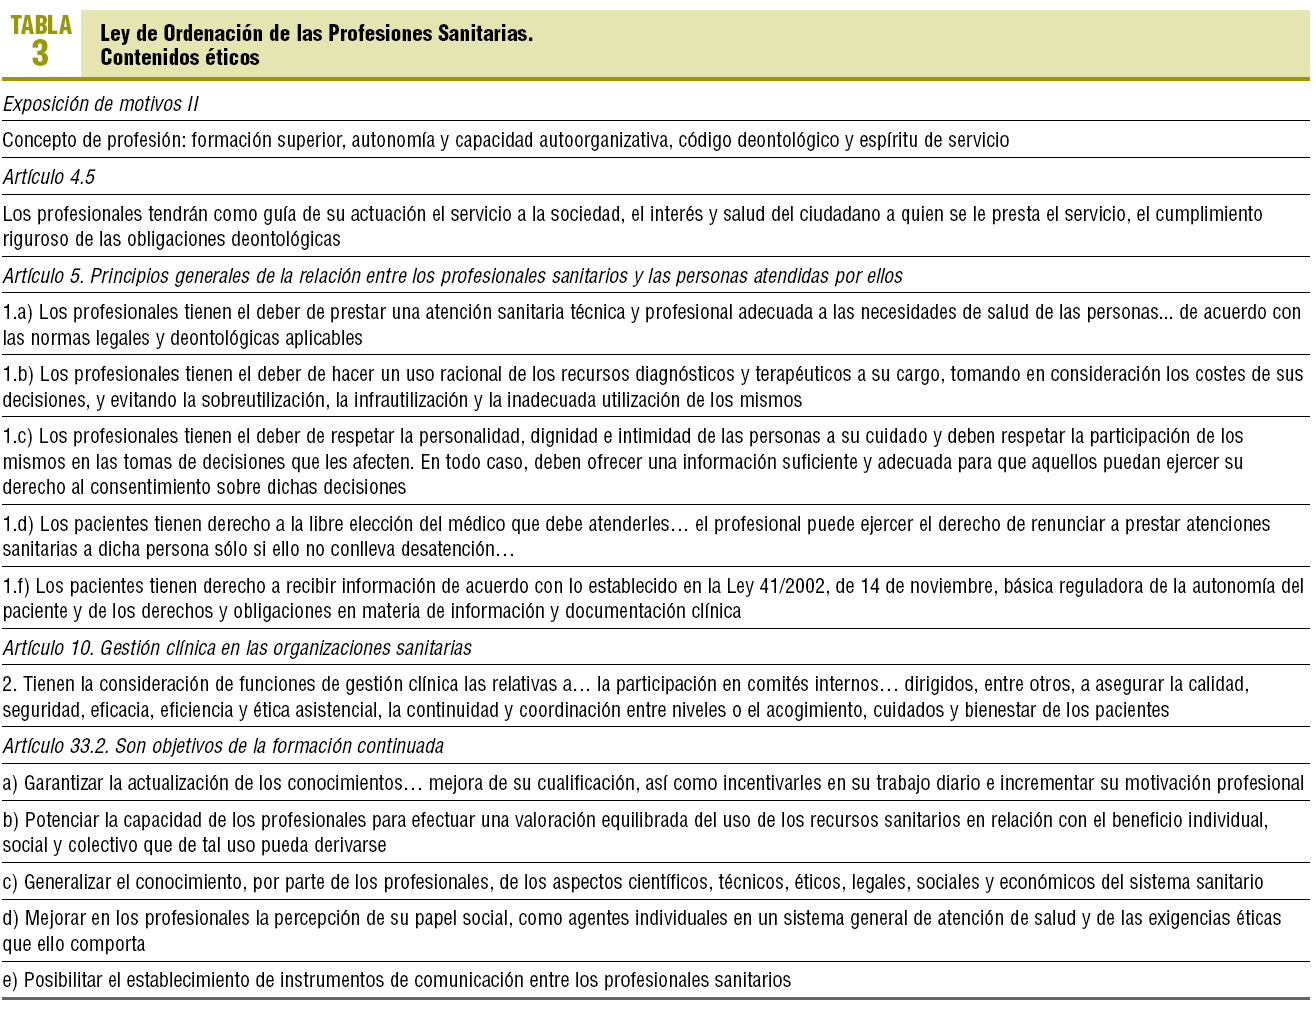
Task: Select the 'Artículo 10. Gestión clínica' heading
Action: (237, 648)
